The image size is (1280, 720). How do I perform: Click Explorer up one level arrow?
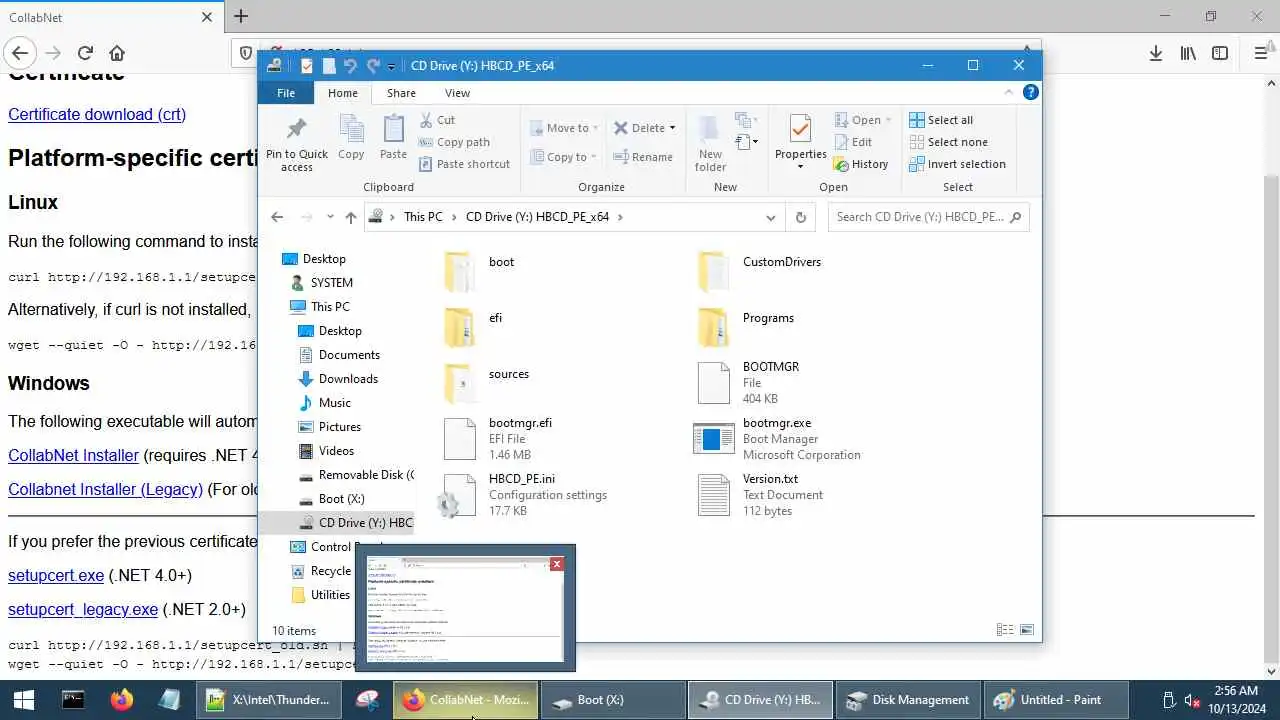(x=350, y=217)
